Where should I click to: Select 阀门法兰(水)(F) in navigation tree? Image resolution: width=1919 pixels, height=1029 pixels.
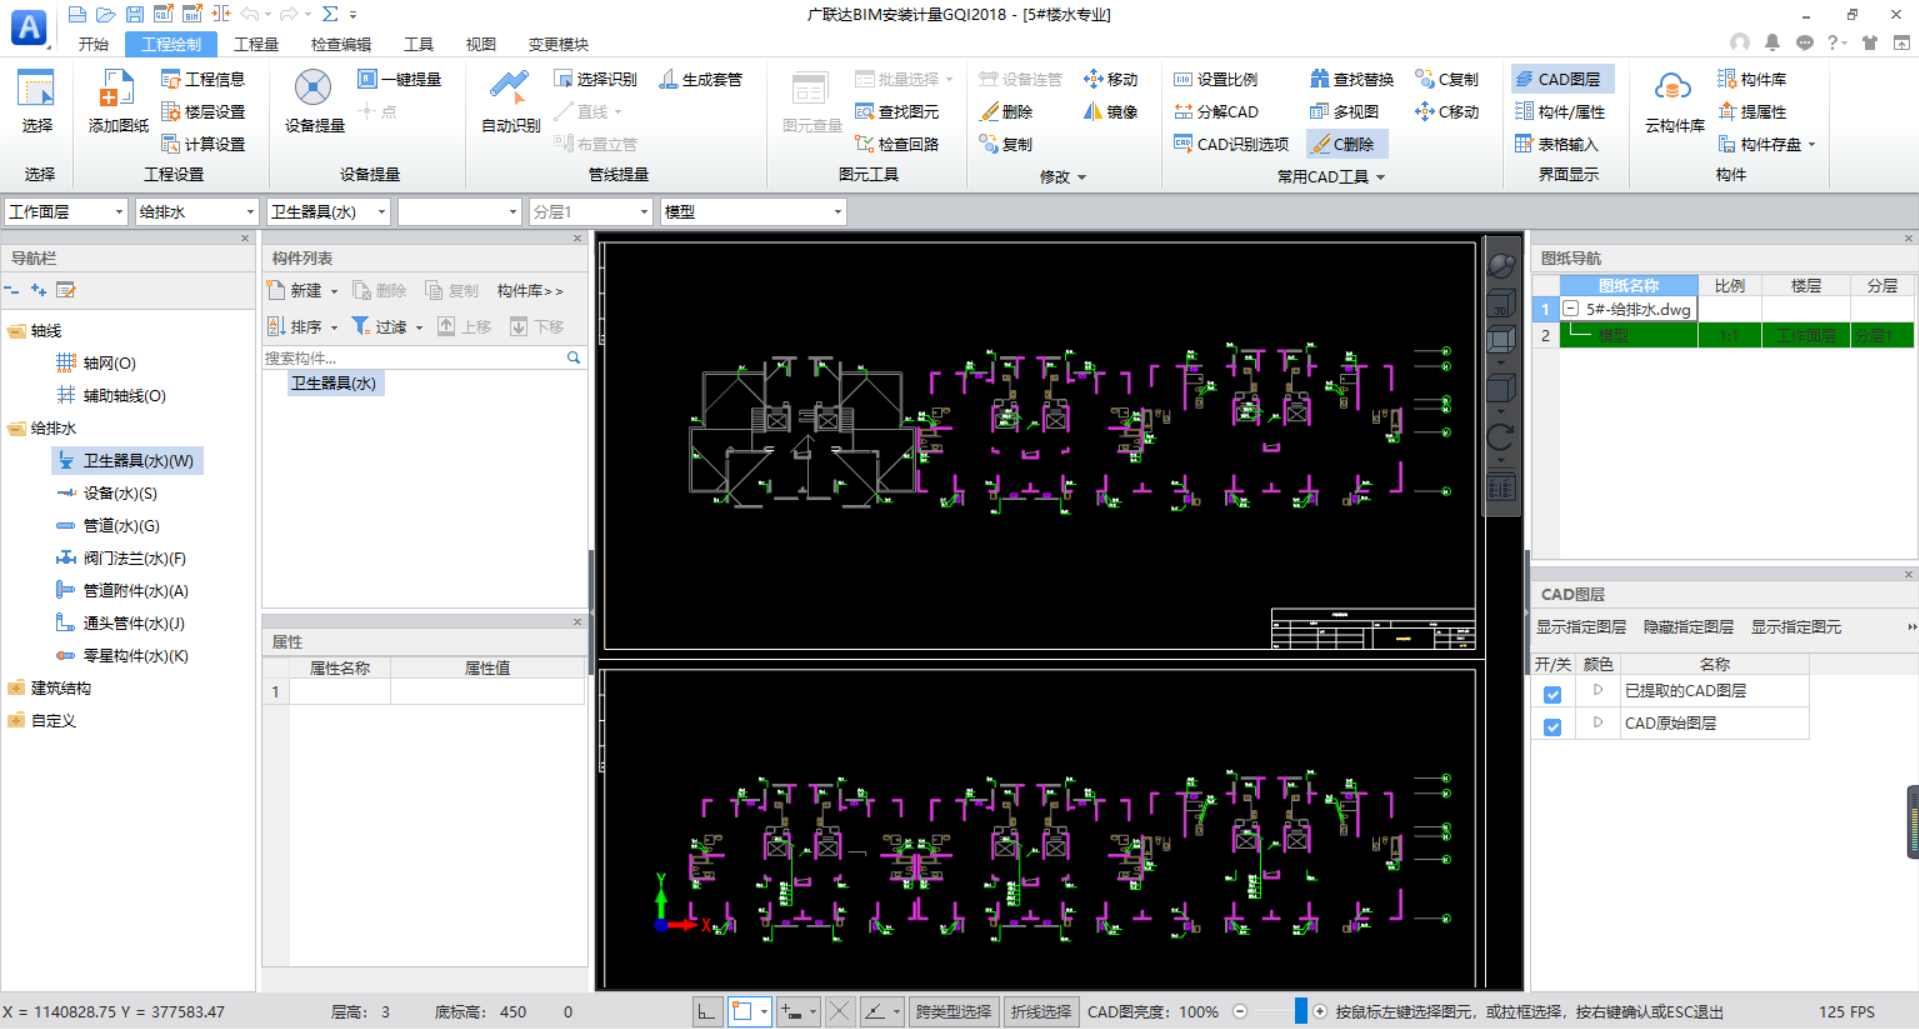[134, 558]
